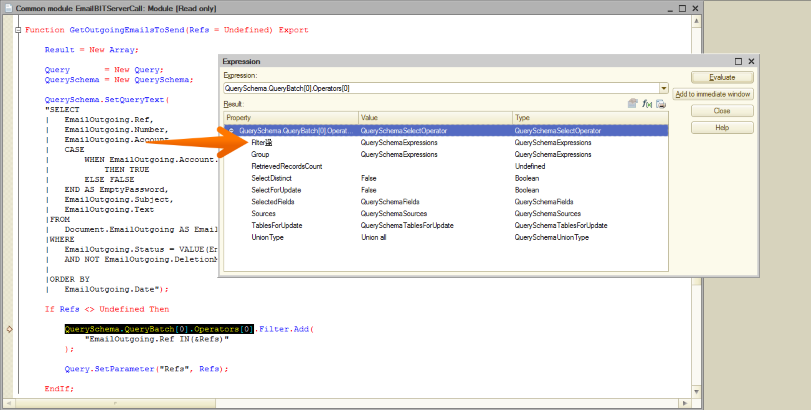Screen dimensions: 811x410
Task: Click the Undefined type cell for RetrievedRecordsCount
Action: pos(530,166)
